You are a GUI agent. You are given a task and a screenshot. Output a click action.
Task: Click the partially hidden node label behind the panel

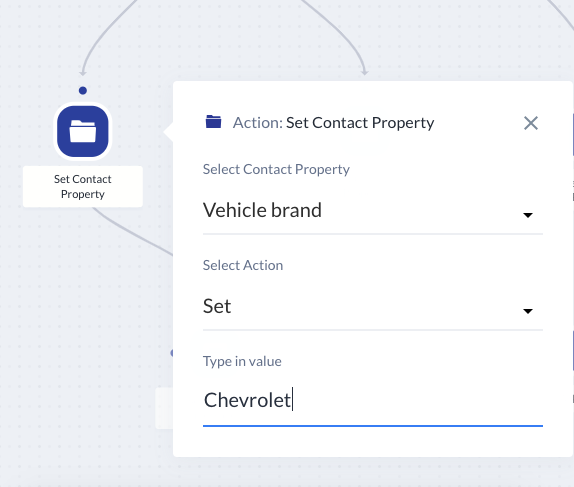(164, 408)
